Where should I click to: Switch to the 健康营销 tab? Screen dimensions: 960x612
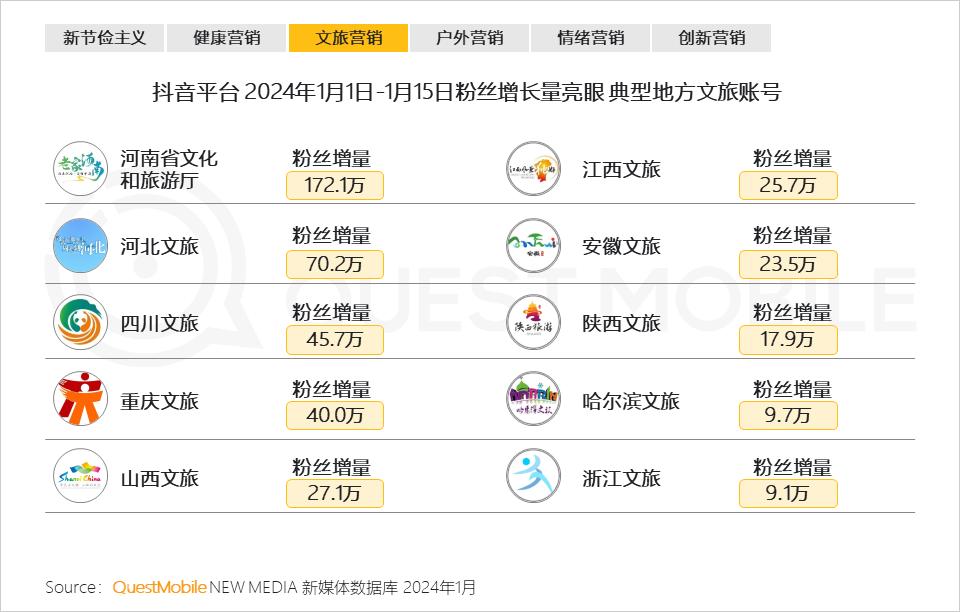pos(226,38)
